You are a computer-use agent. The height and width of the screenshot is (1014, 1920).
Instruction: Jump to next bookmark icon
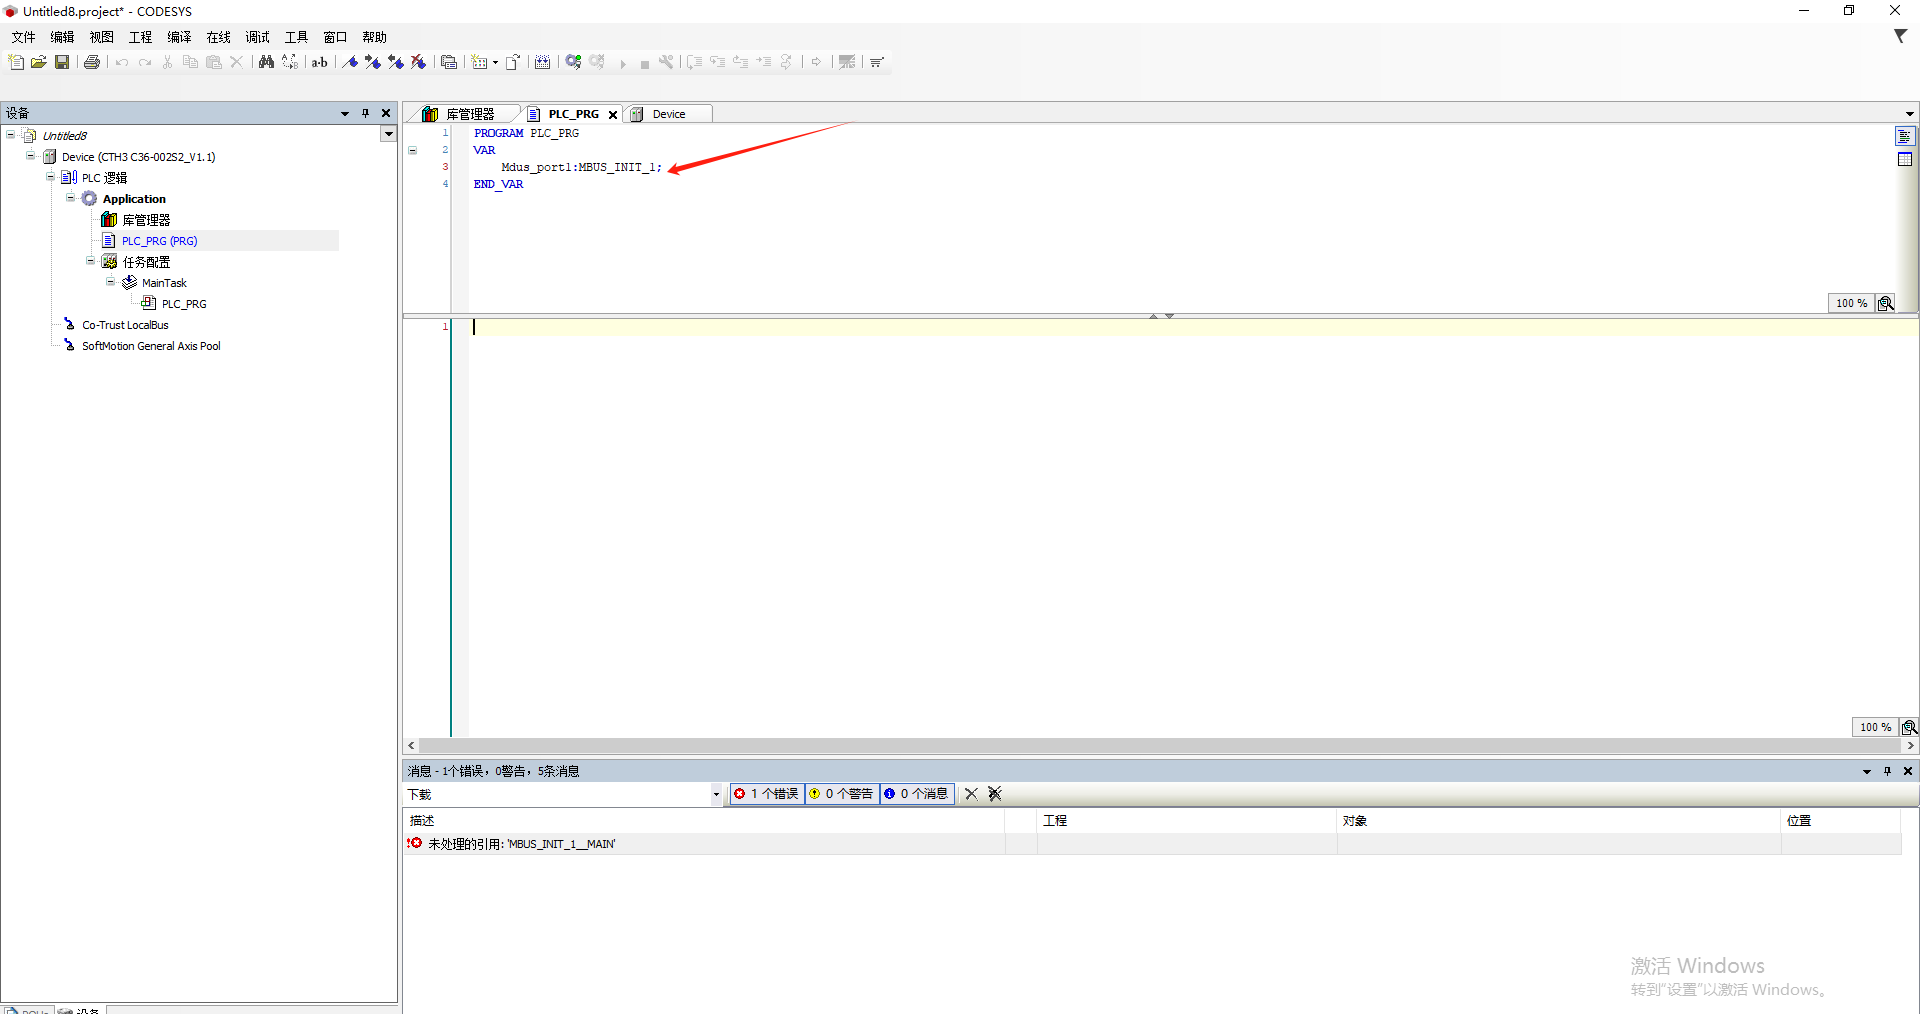click(x=373, y=62)
